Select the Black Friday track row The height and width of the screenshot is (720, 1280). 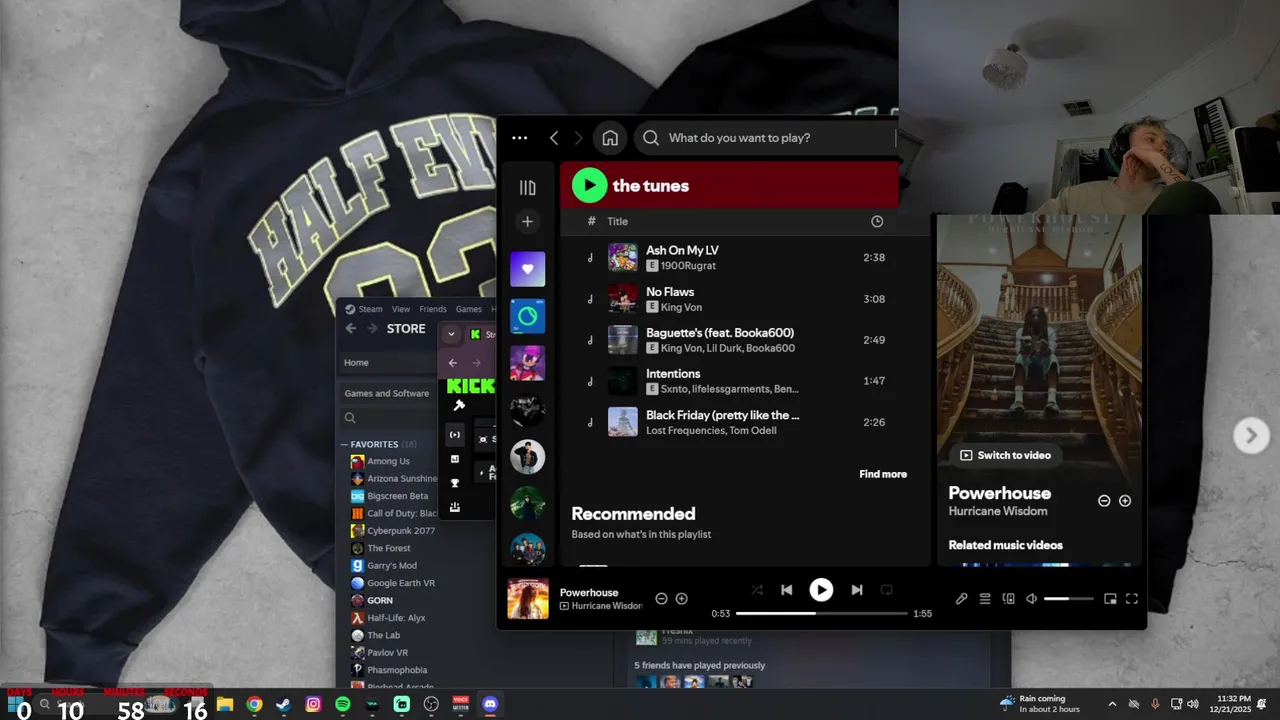745,422
